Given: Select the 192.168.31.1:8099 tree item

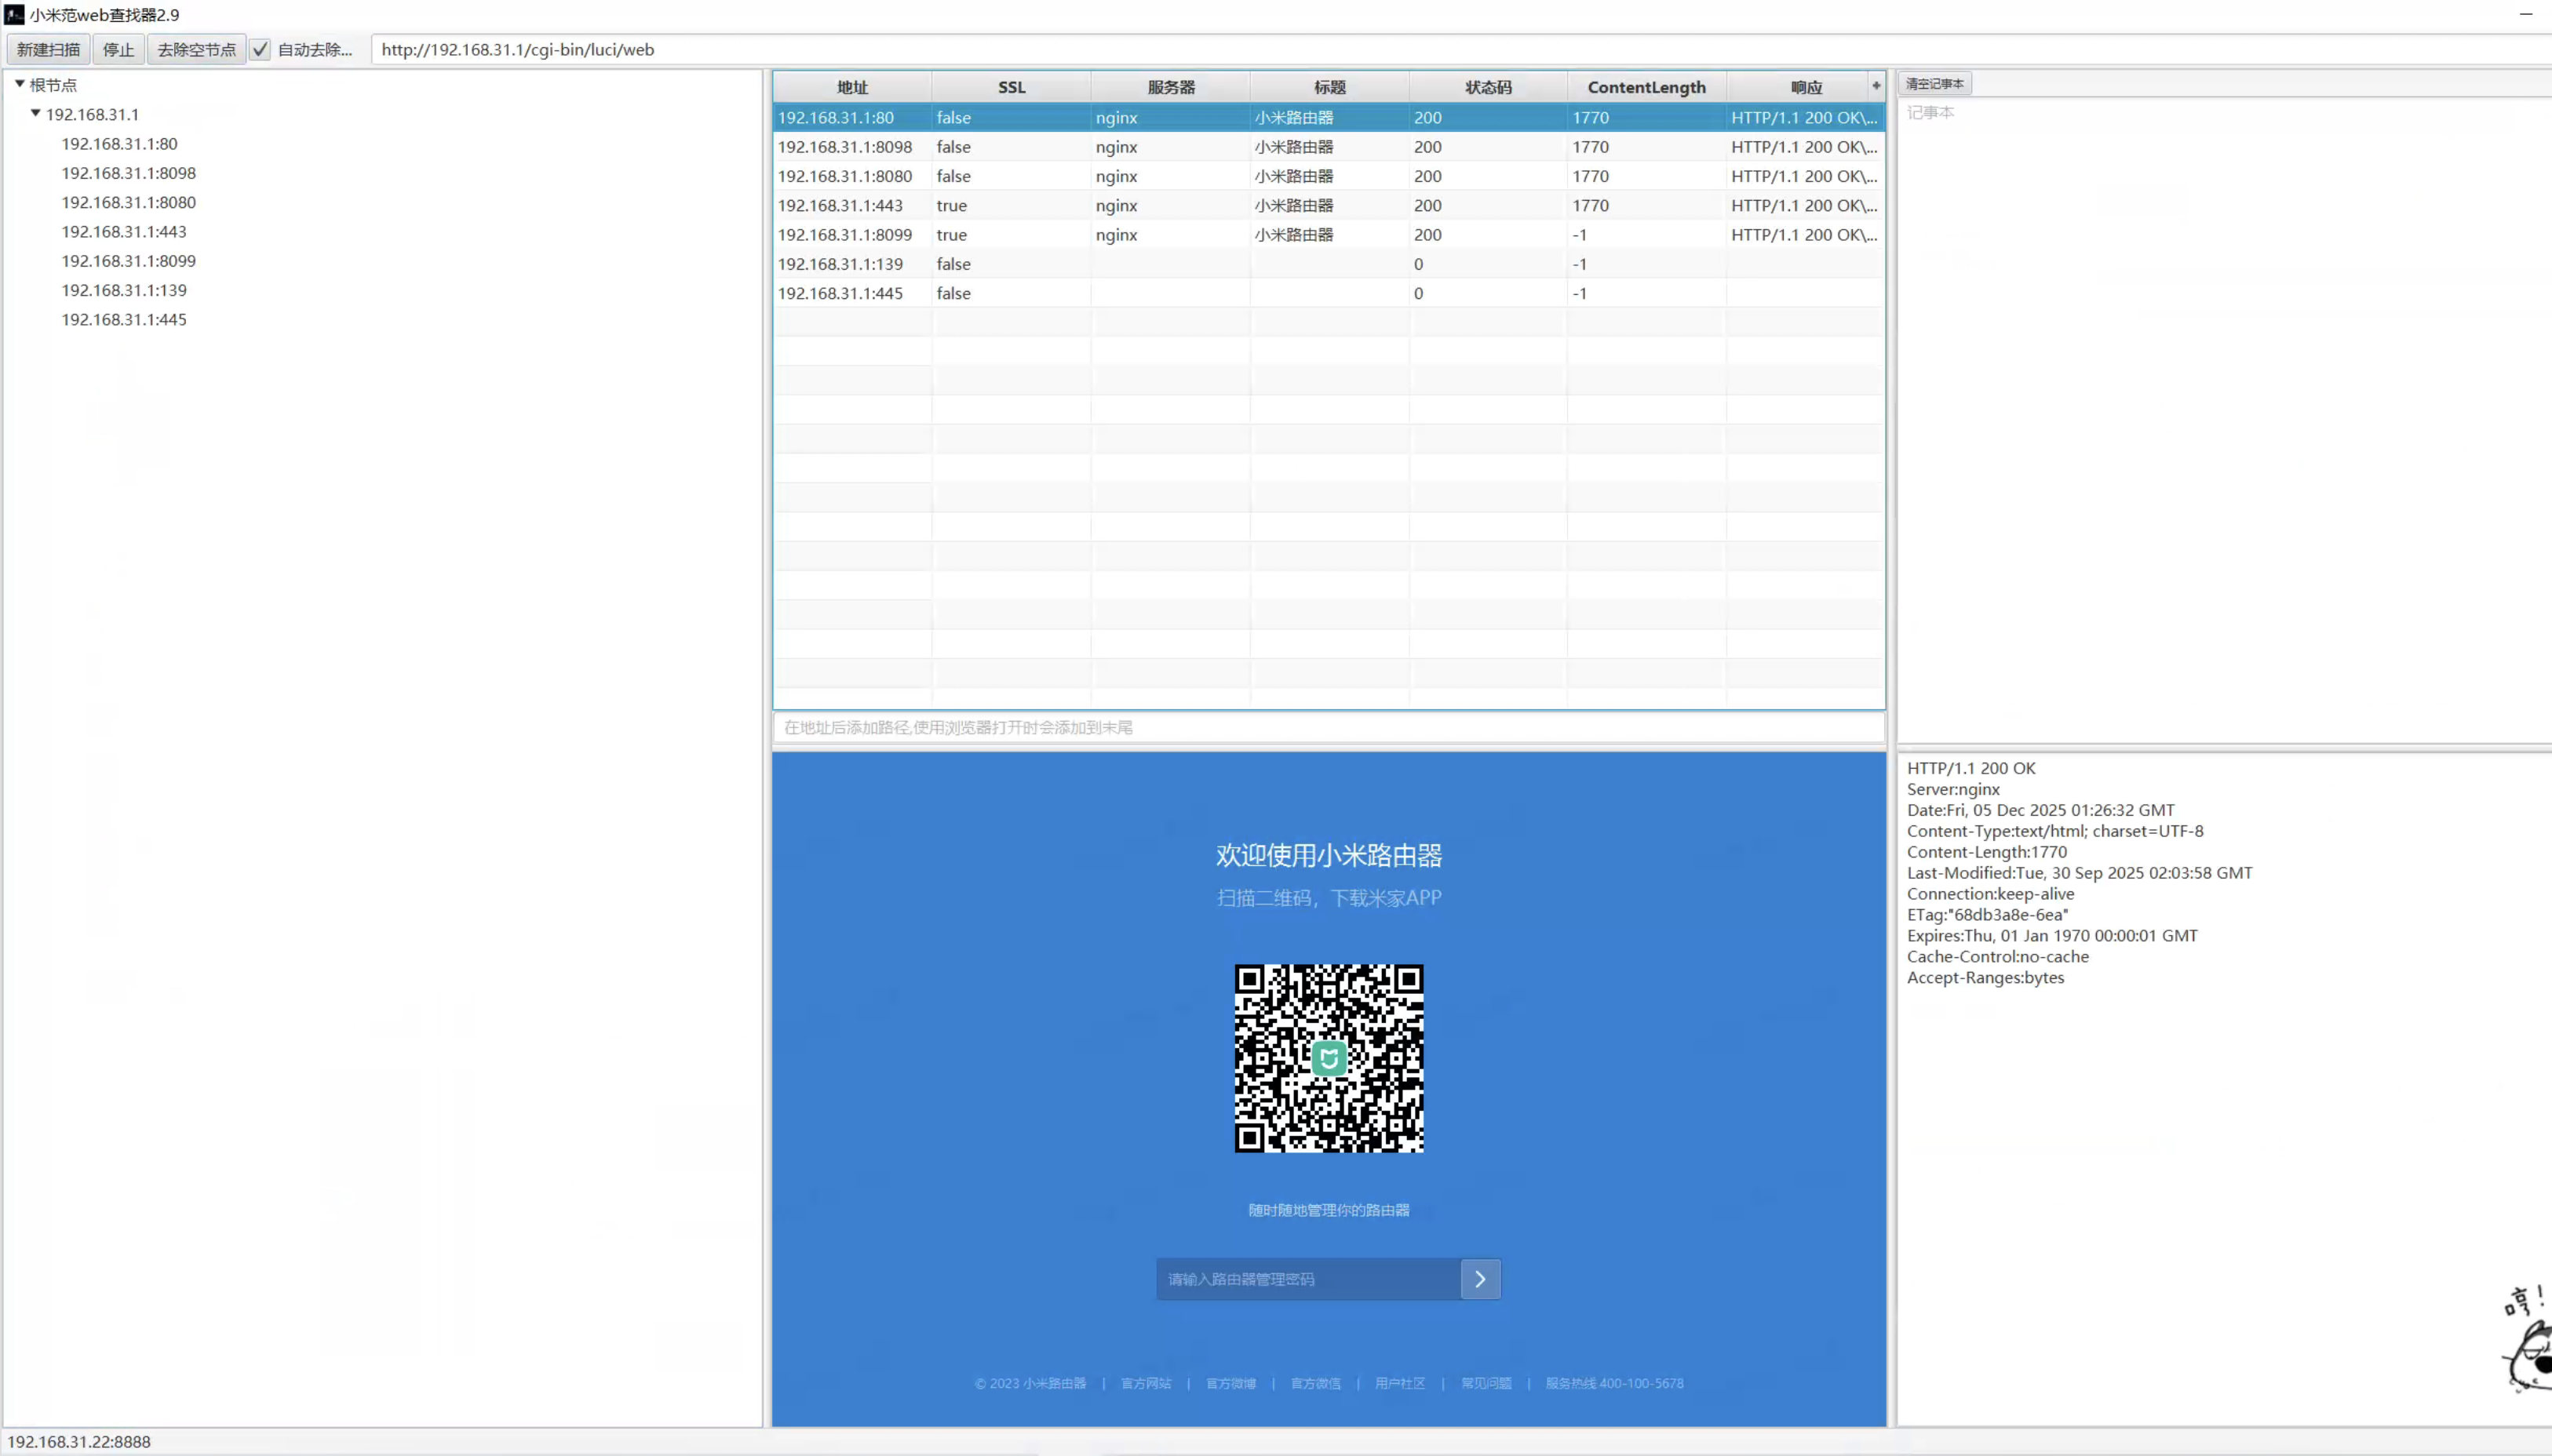Looking at the screenshot, I should click(x=128, y=261).
